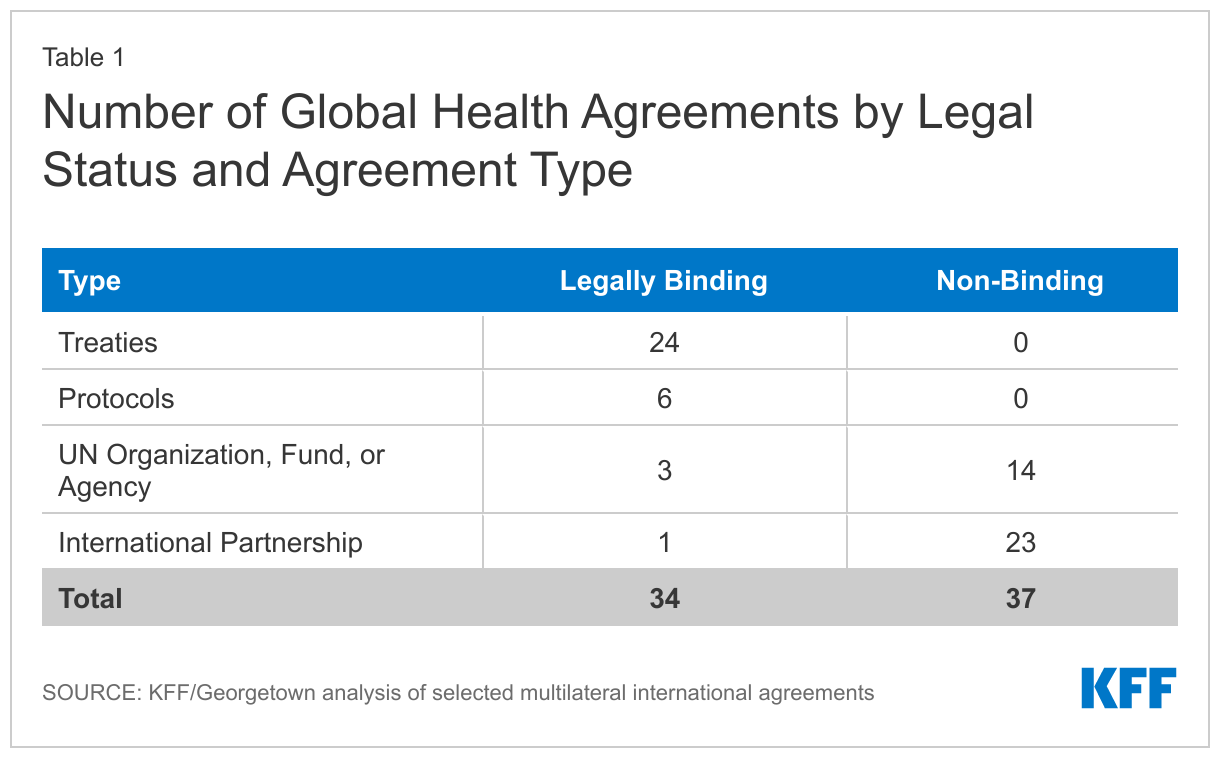Click the UN Organization legally binding value 3
The width and height of the screenshot is (1220, 758).
point(664,471)
